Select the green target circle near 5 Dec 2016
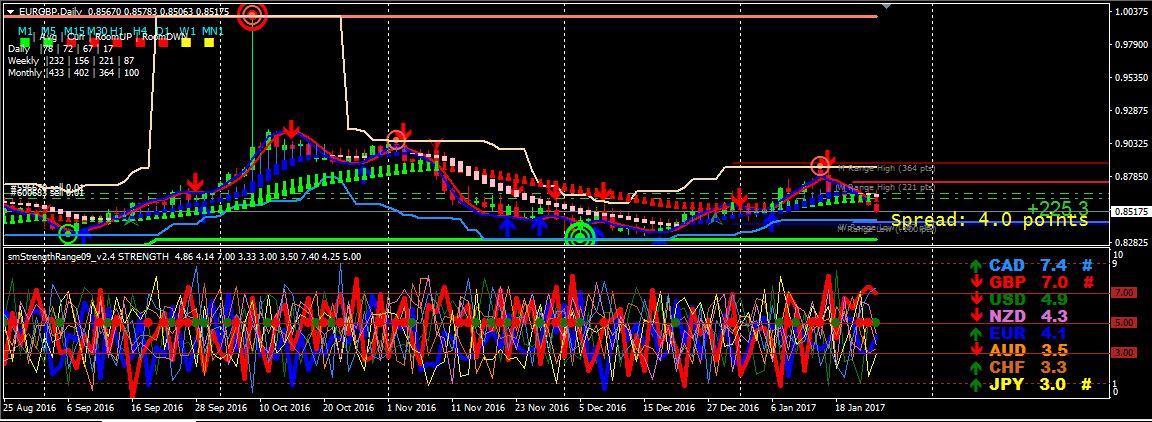Screen dimensions: 1152x422 tap(580, 235)
